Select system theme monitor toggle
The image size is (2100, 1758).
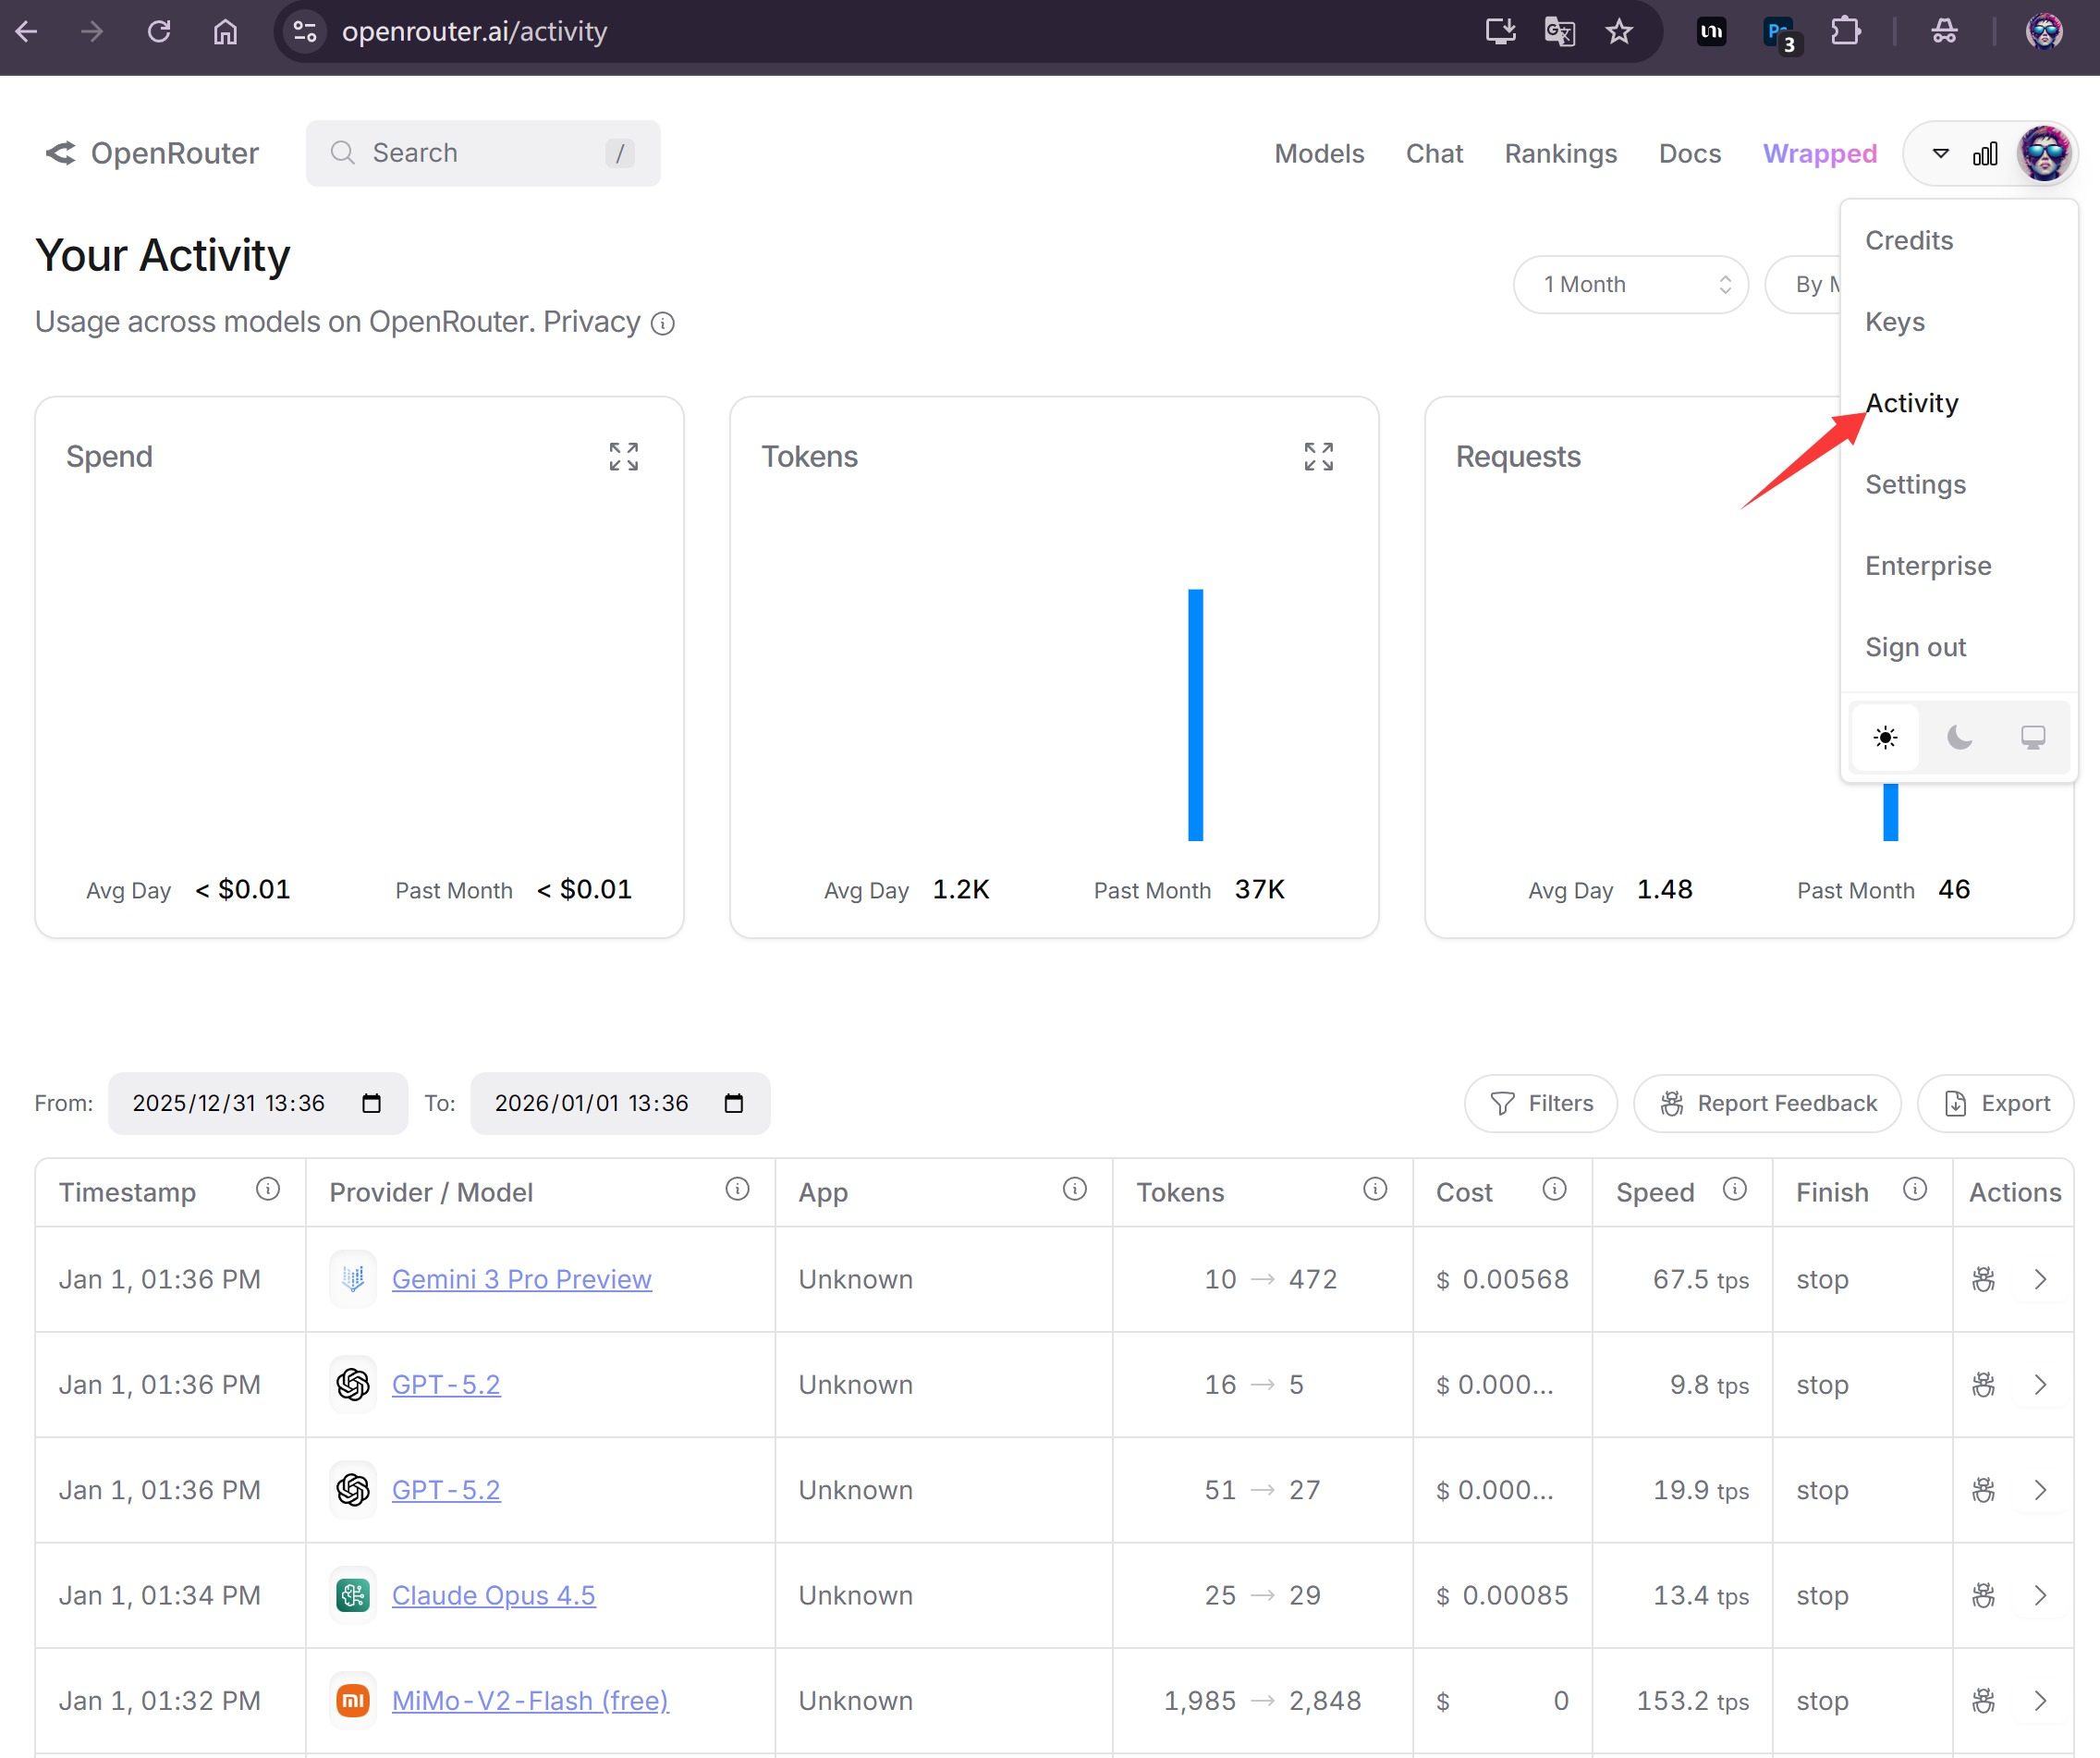pyautogui.click(x=2033, y=738)
